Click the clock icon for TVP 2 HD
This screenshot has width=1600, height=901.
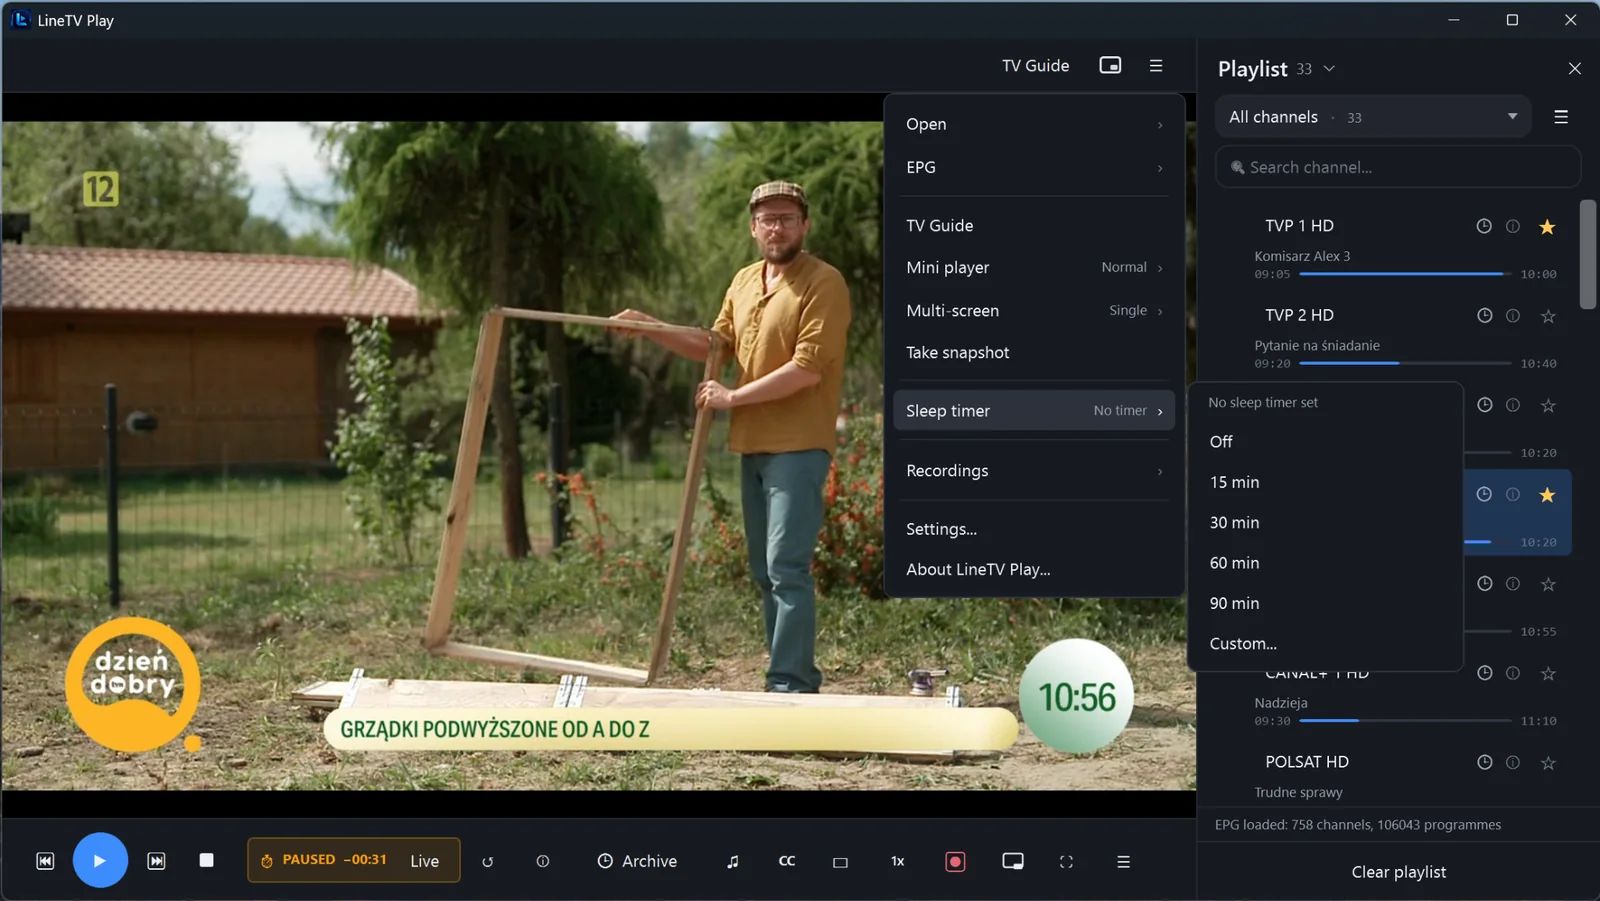point(1484,316)
